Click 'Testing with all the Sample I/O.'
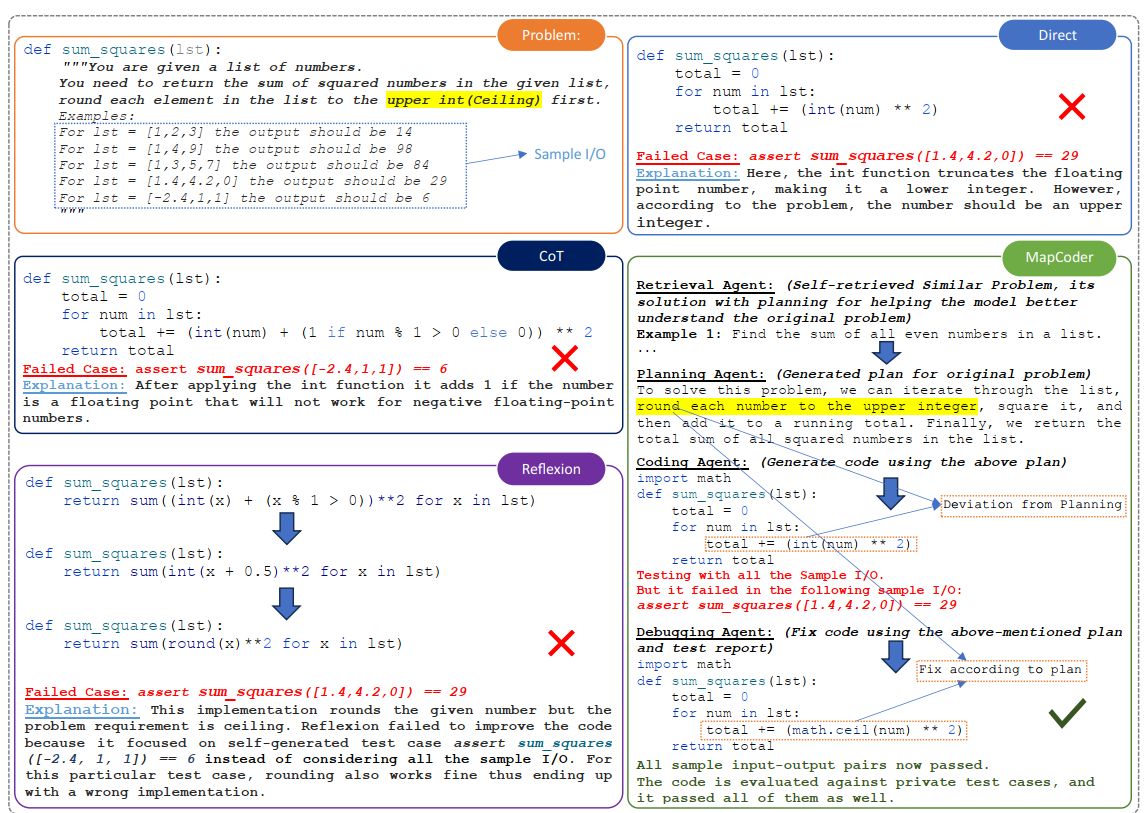Screen dimensions: 1145x813 [760, 575]
